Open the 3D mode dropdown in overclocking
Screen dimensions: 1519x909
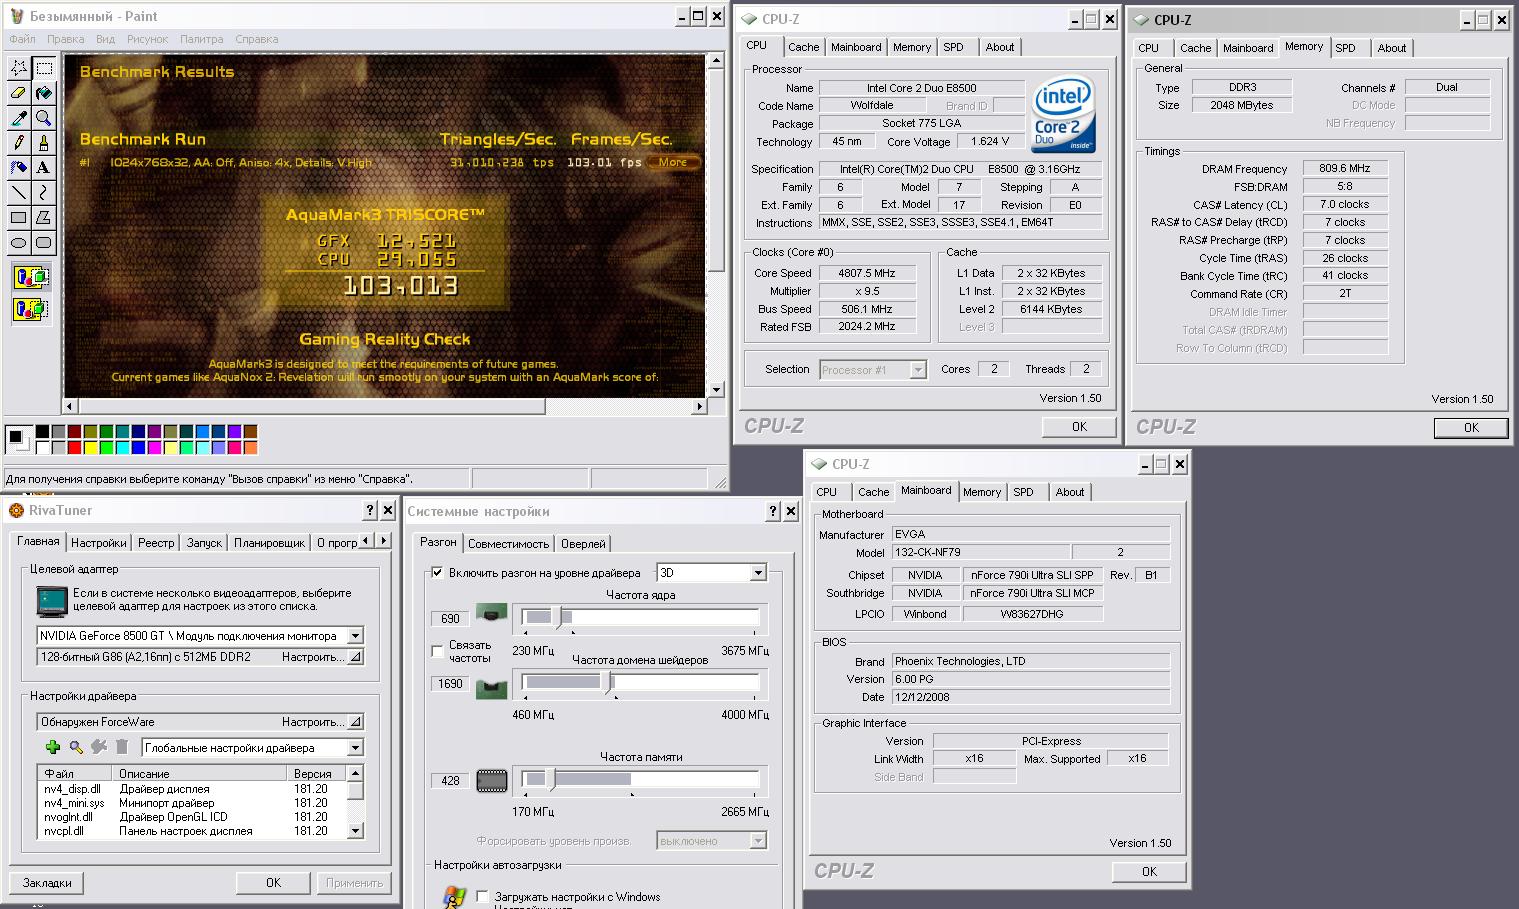(x=757, y=573)
